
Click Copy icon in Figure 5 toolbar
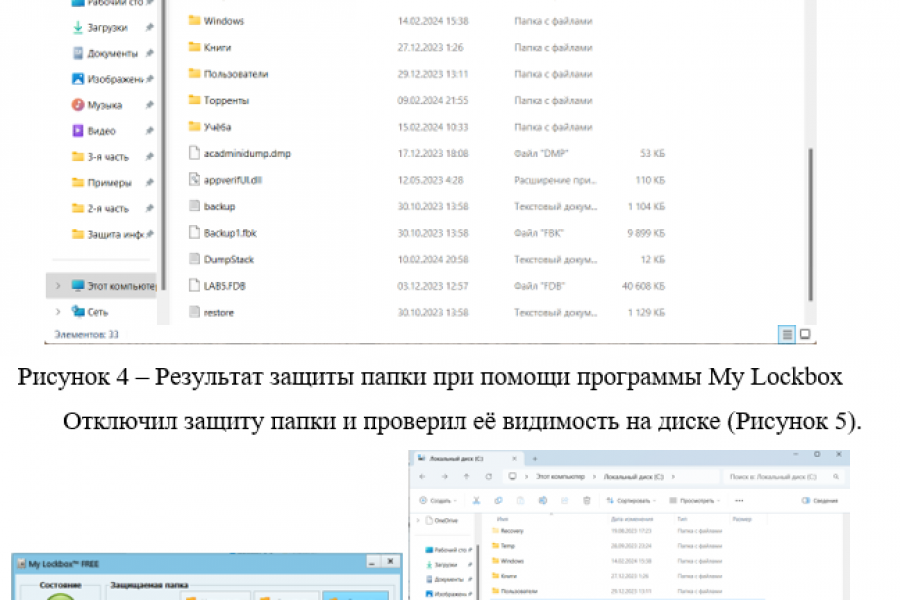[x=498, y=501]
